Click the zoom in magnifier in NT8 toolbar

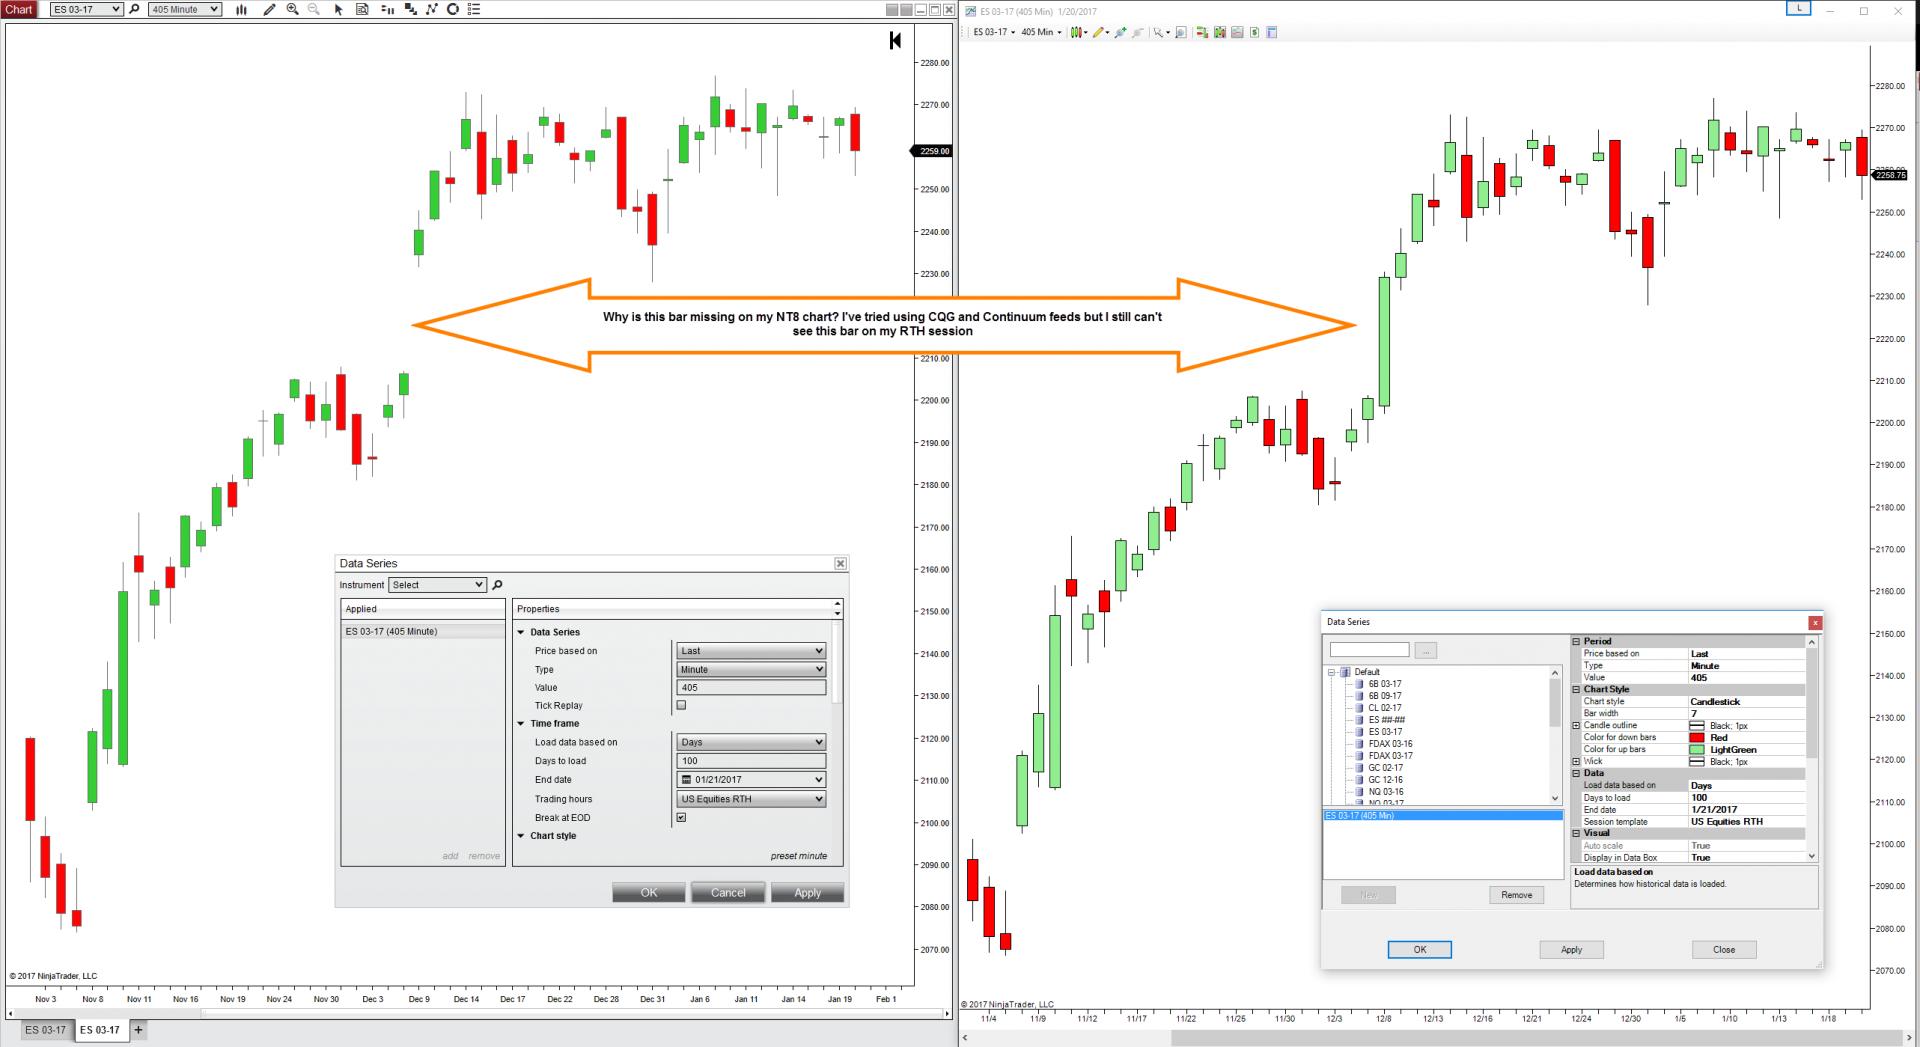pyautogui.click(x=292, y=9)
